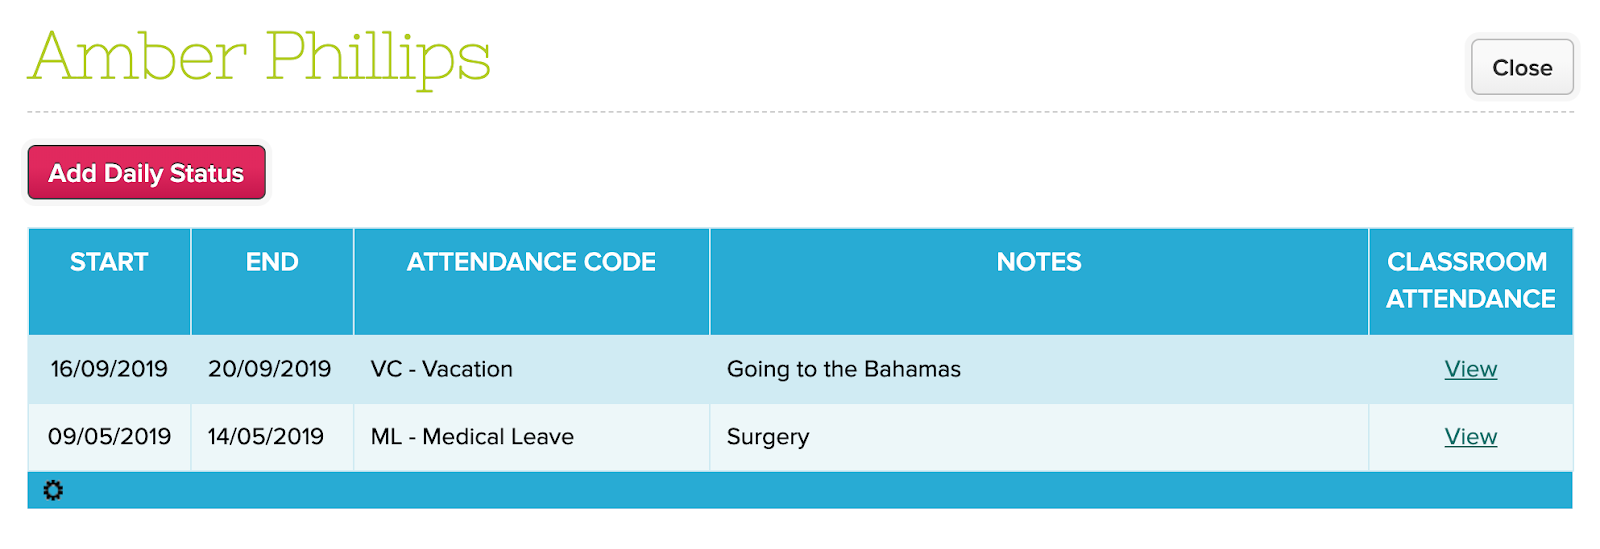Click the ML - Medical Leave attendance code
The height and width of the screenshot is (549, 1600).
[x=472, y=437]
